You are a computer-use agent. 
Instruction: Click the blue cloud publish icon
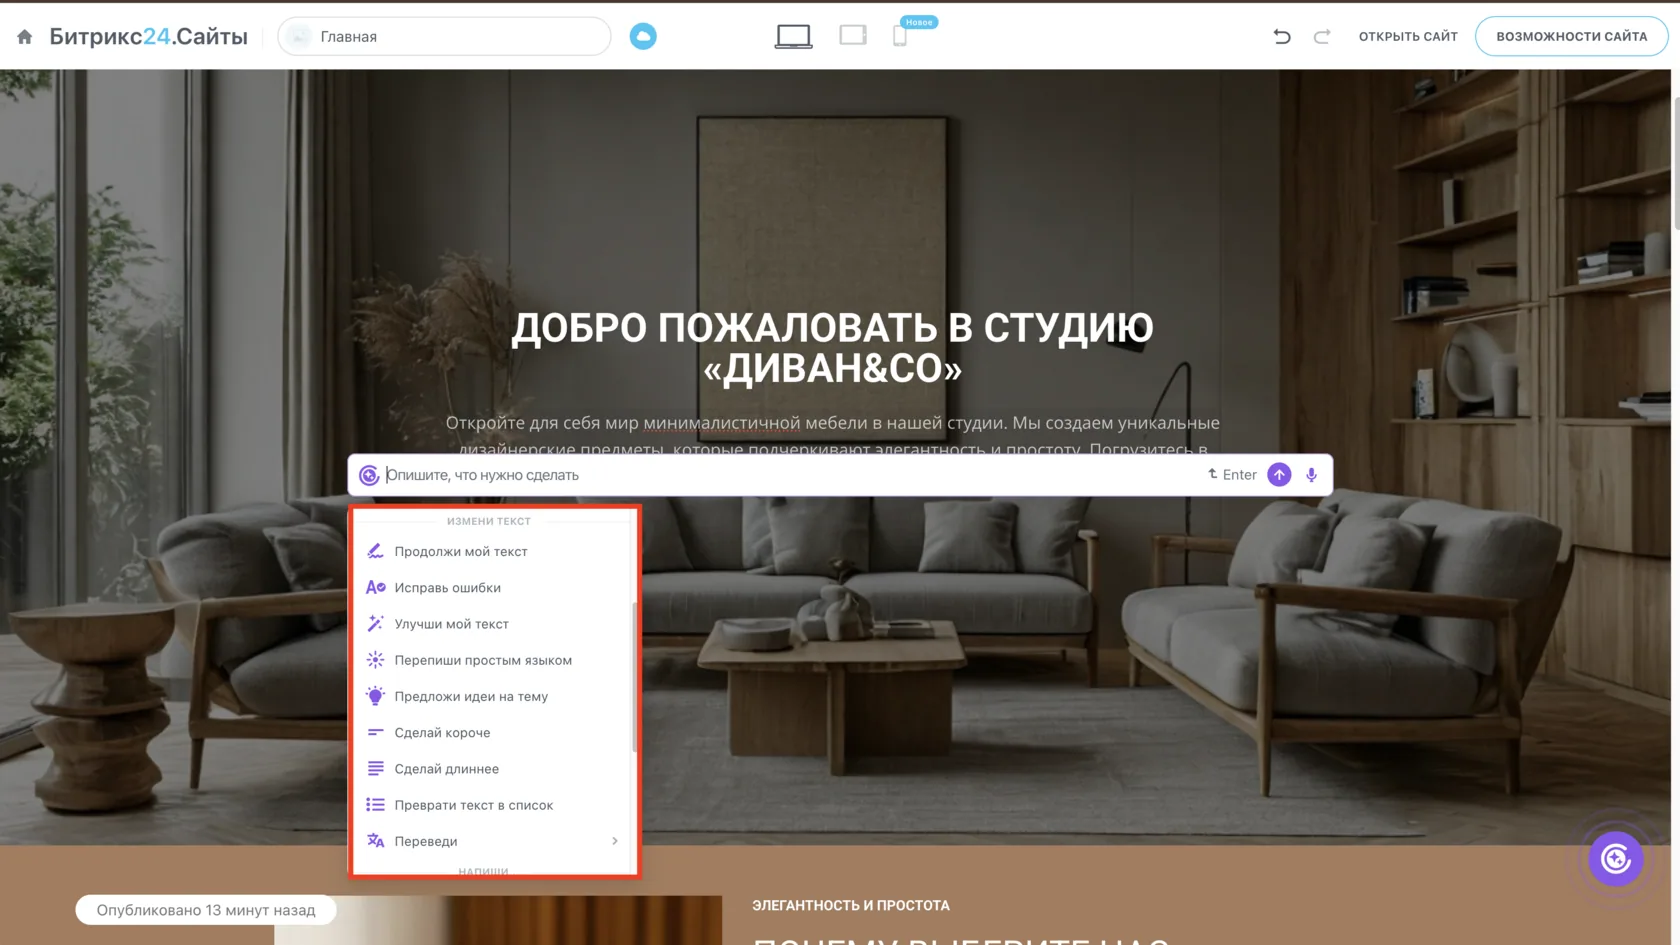(643, 37)
